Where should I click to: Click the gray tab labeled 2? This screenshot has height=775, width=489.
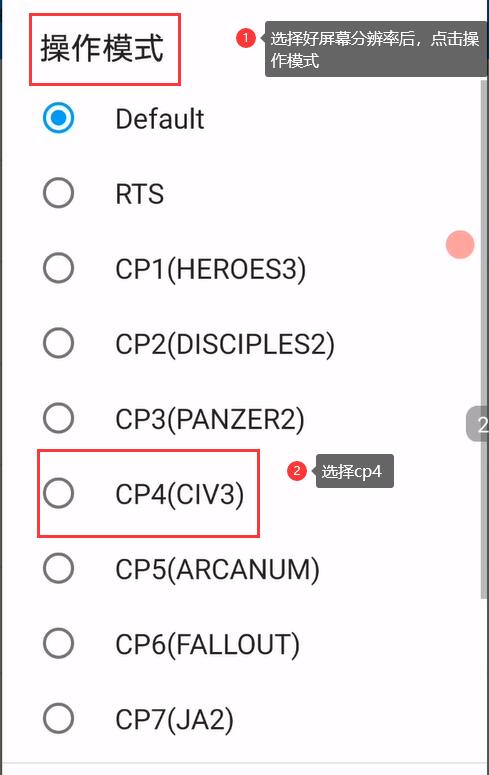[478, 424]
